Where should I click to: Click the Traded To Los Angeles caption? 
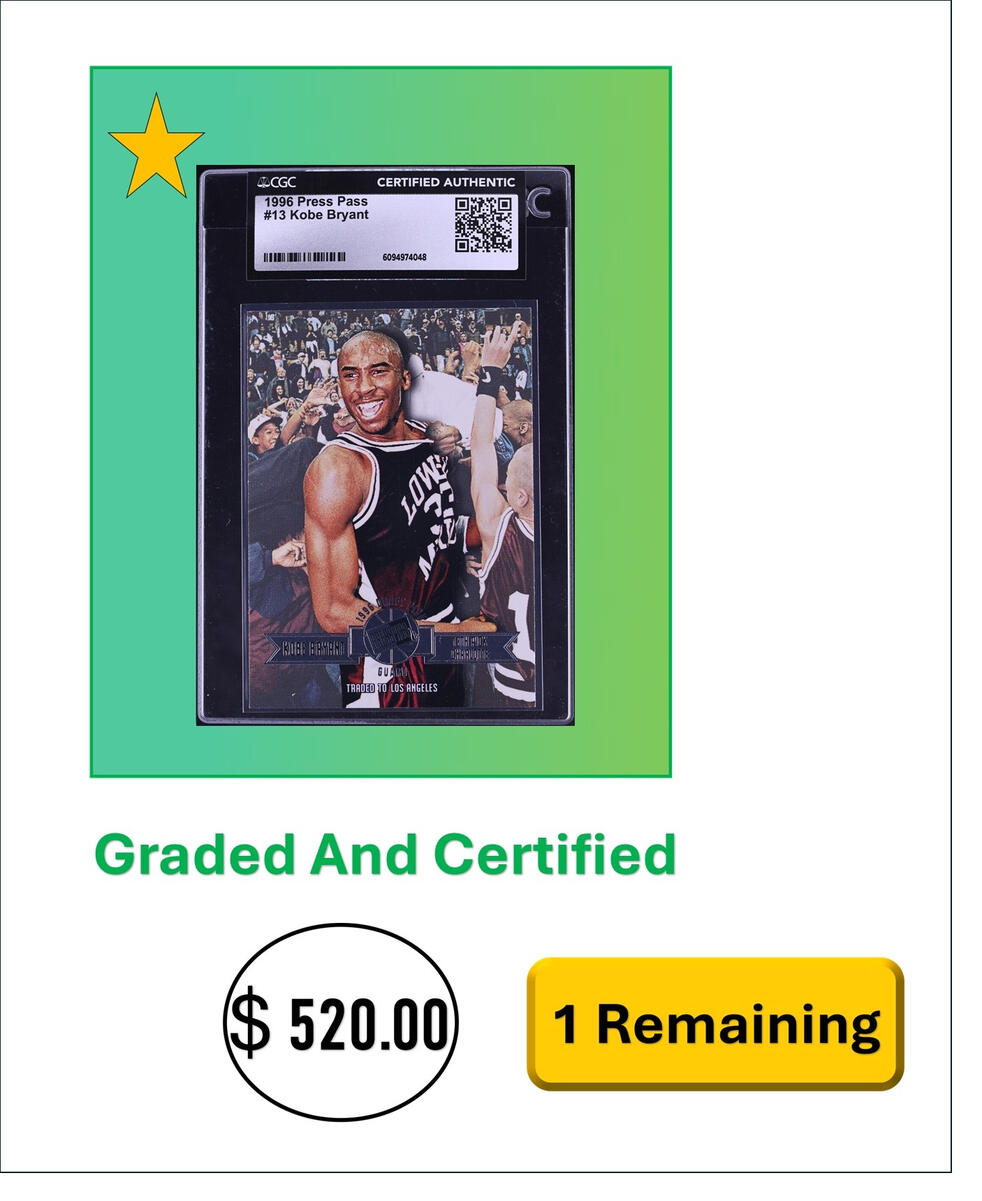391,688
